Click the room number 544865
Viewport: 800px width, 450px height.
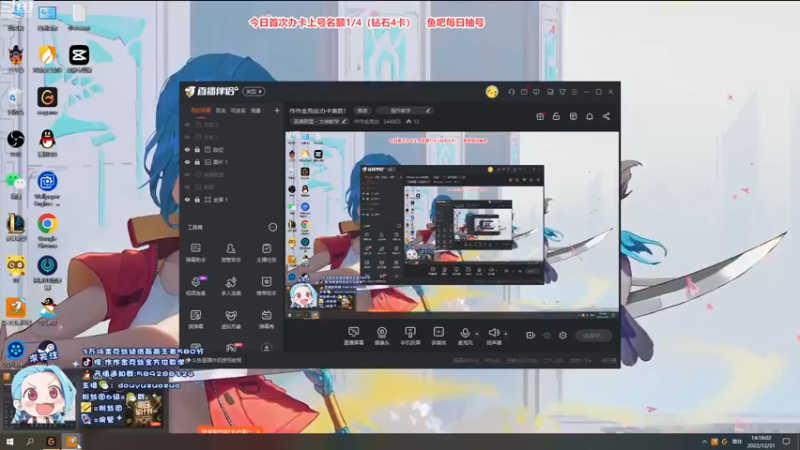pyautogui.click(x=392, y=121)
